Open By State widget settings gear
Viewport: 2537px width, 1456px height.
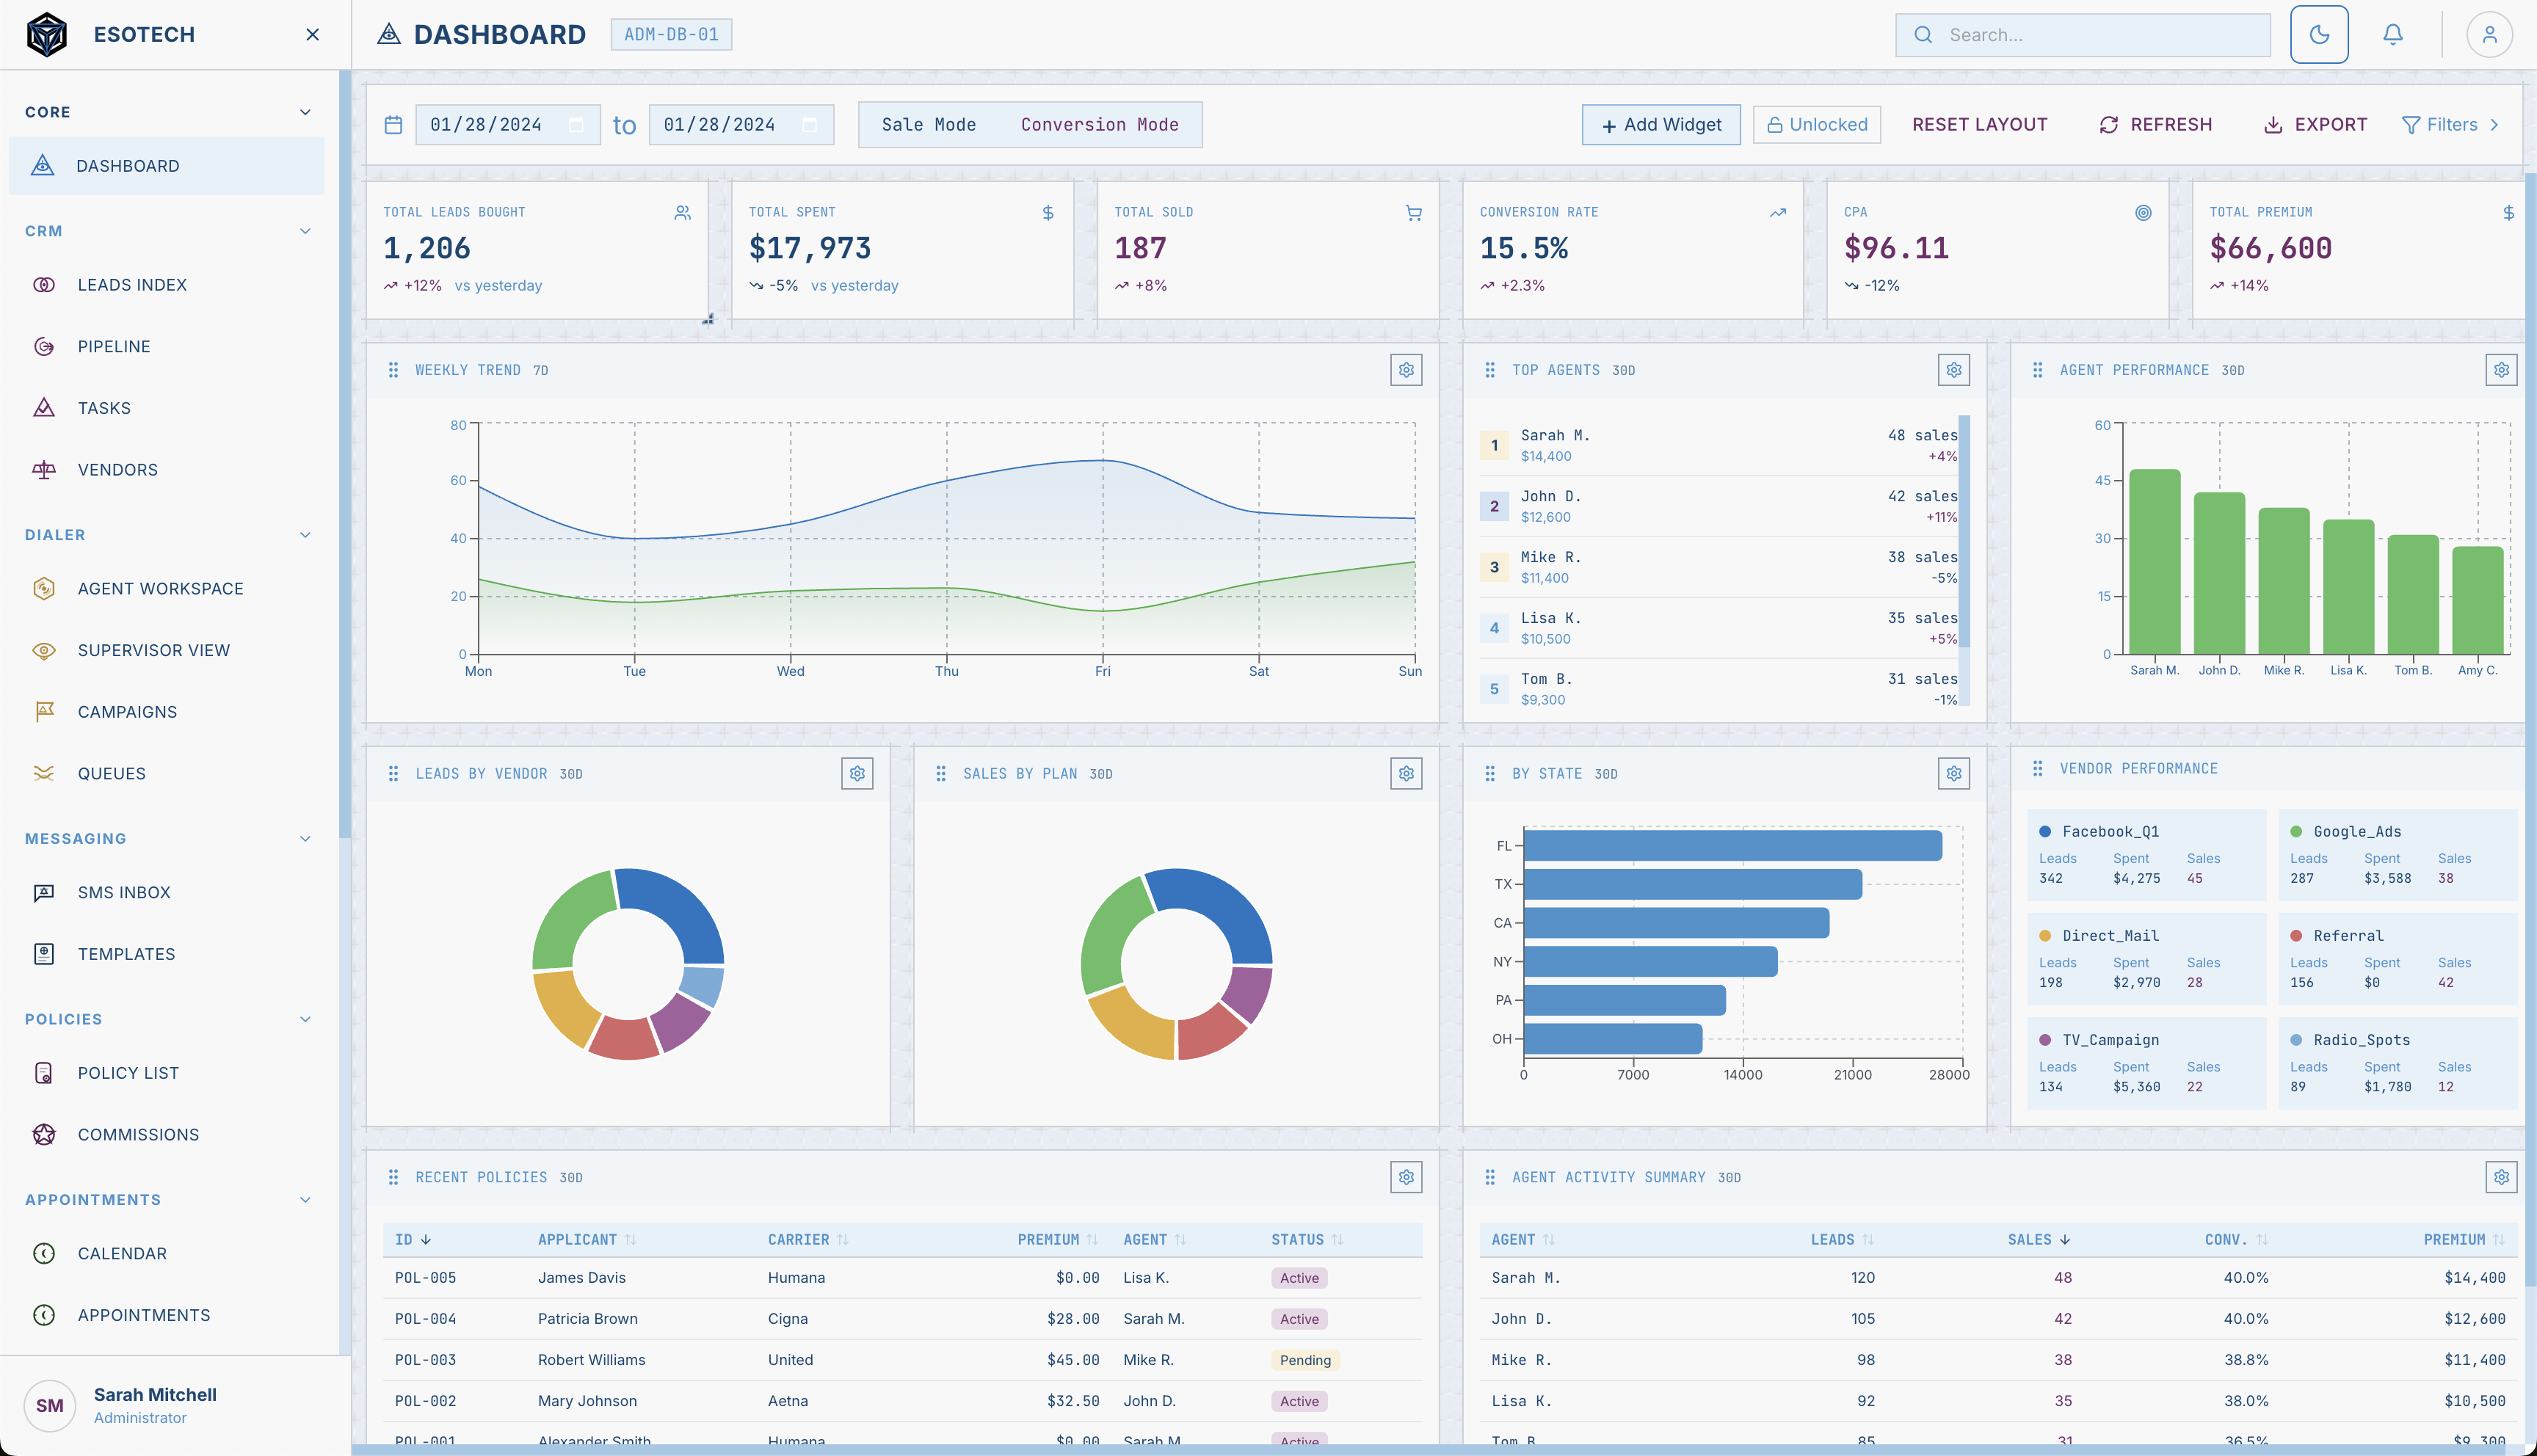[1954, 774]
